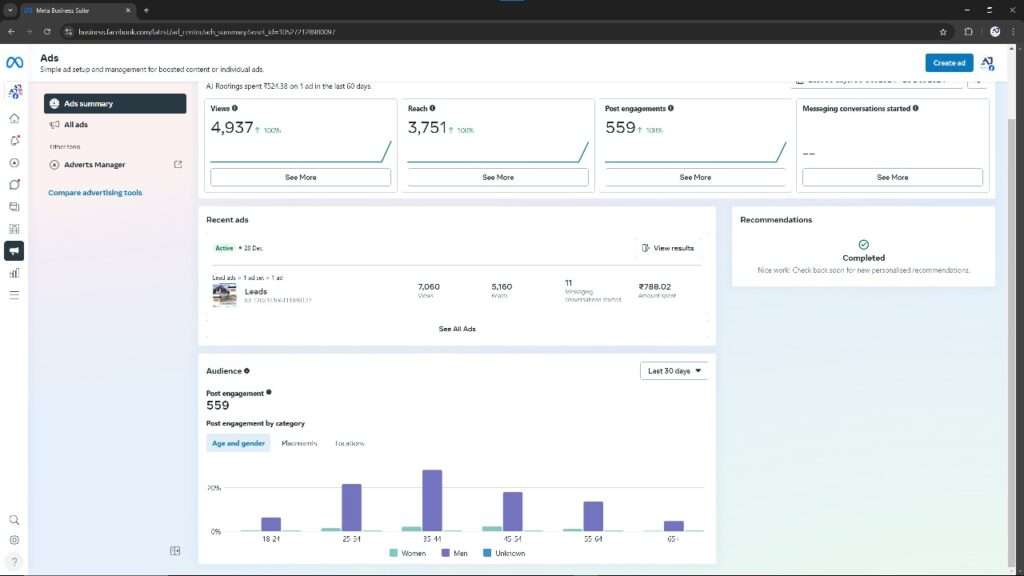Click See More under Reach

pos(498,177)
